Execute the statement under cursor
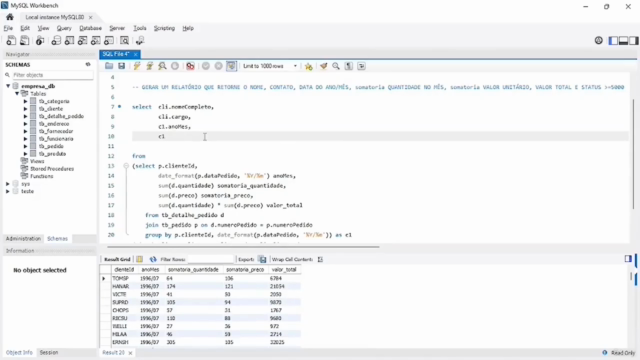Screen dimensions: 640x360 click(x=149, y=66)
